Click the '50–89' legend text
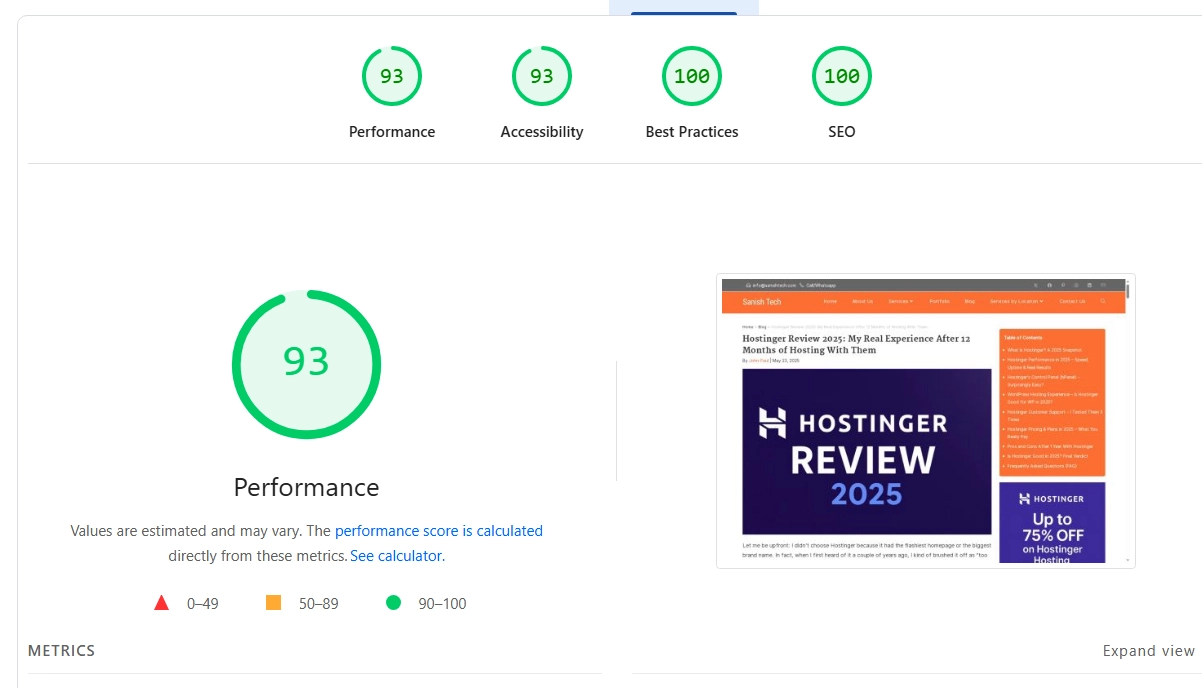Viewport: 1202px width, 688px height. coord(319,604)
